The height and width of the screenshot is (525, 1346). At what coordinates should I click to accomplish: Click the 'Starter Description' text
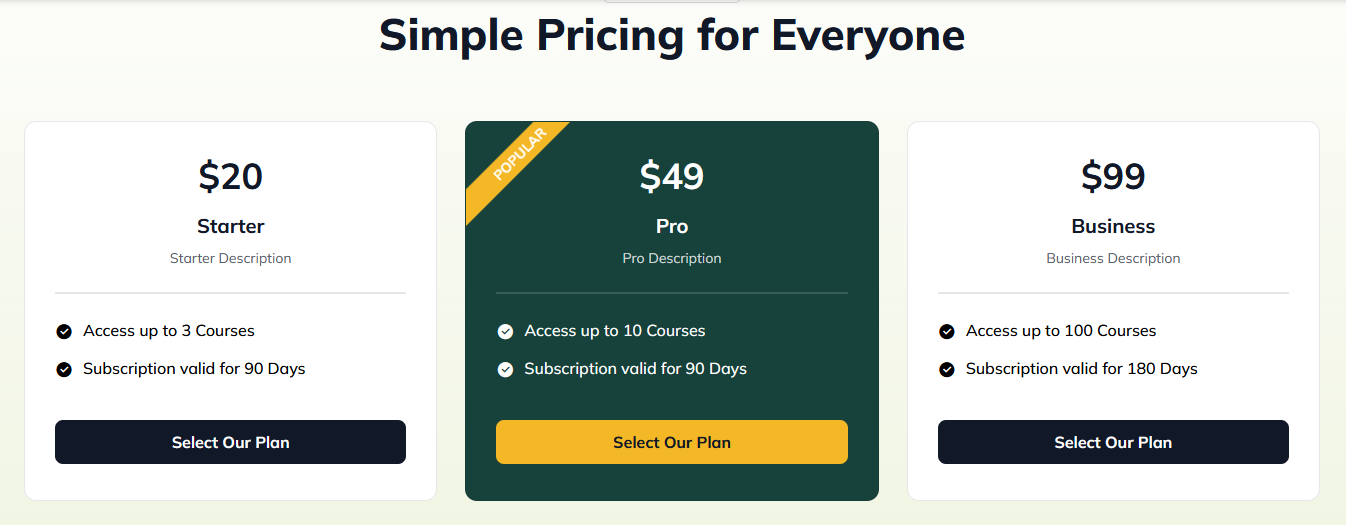230,258
